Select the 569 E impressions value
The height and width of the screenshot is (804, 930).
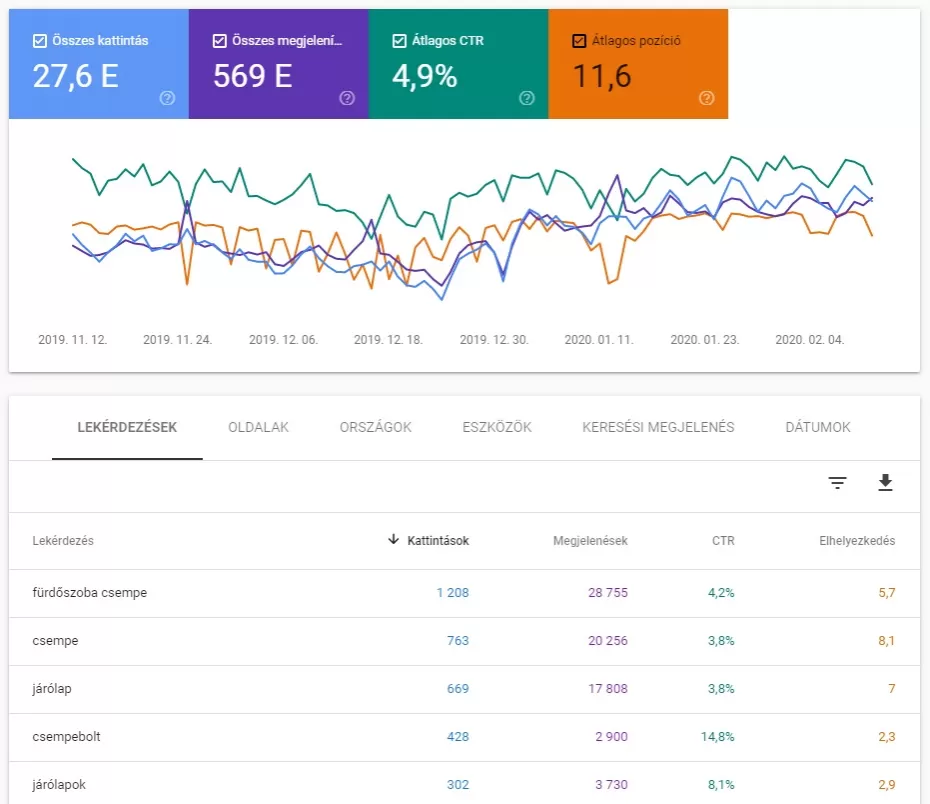(253, 76)
